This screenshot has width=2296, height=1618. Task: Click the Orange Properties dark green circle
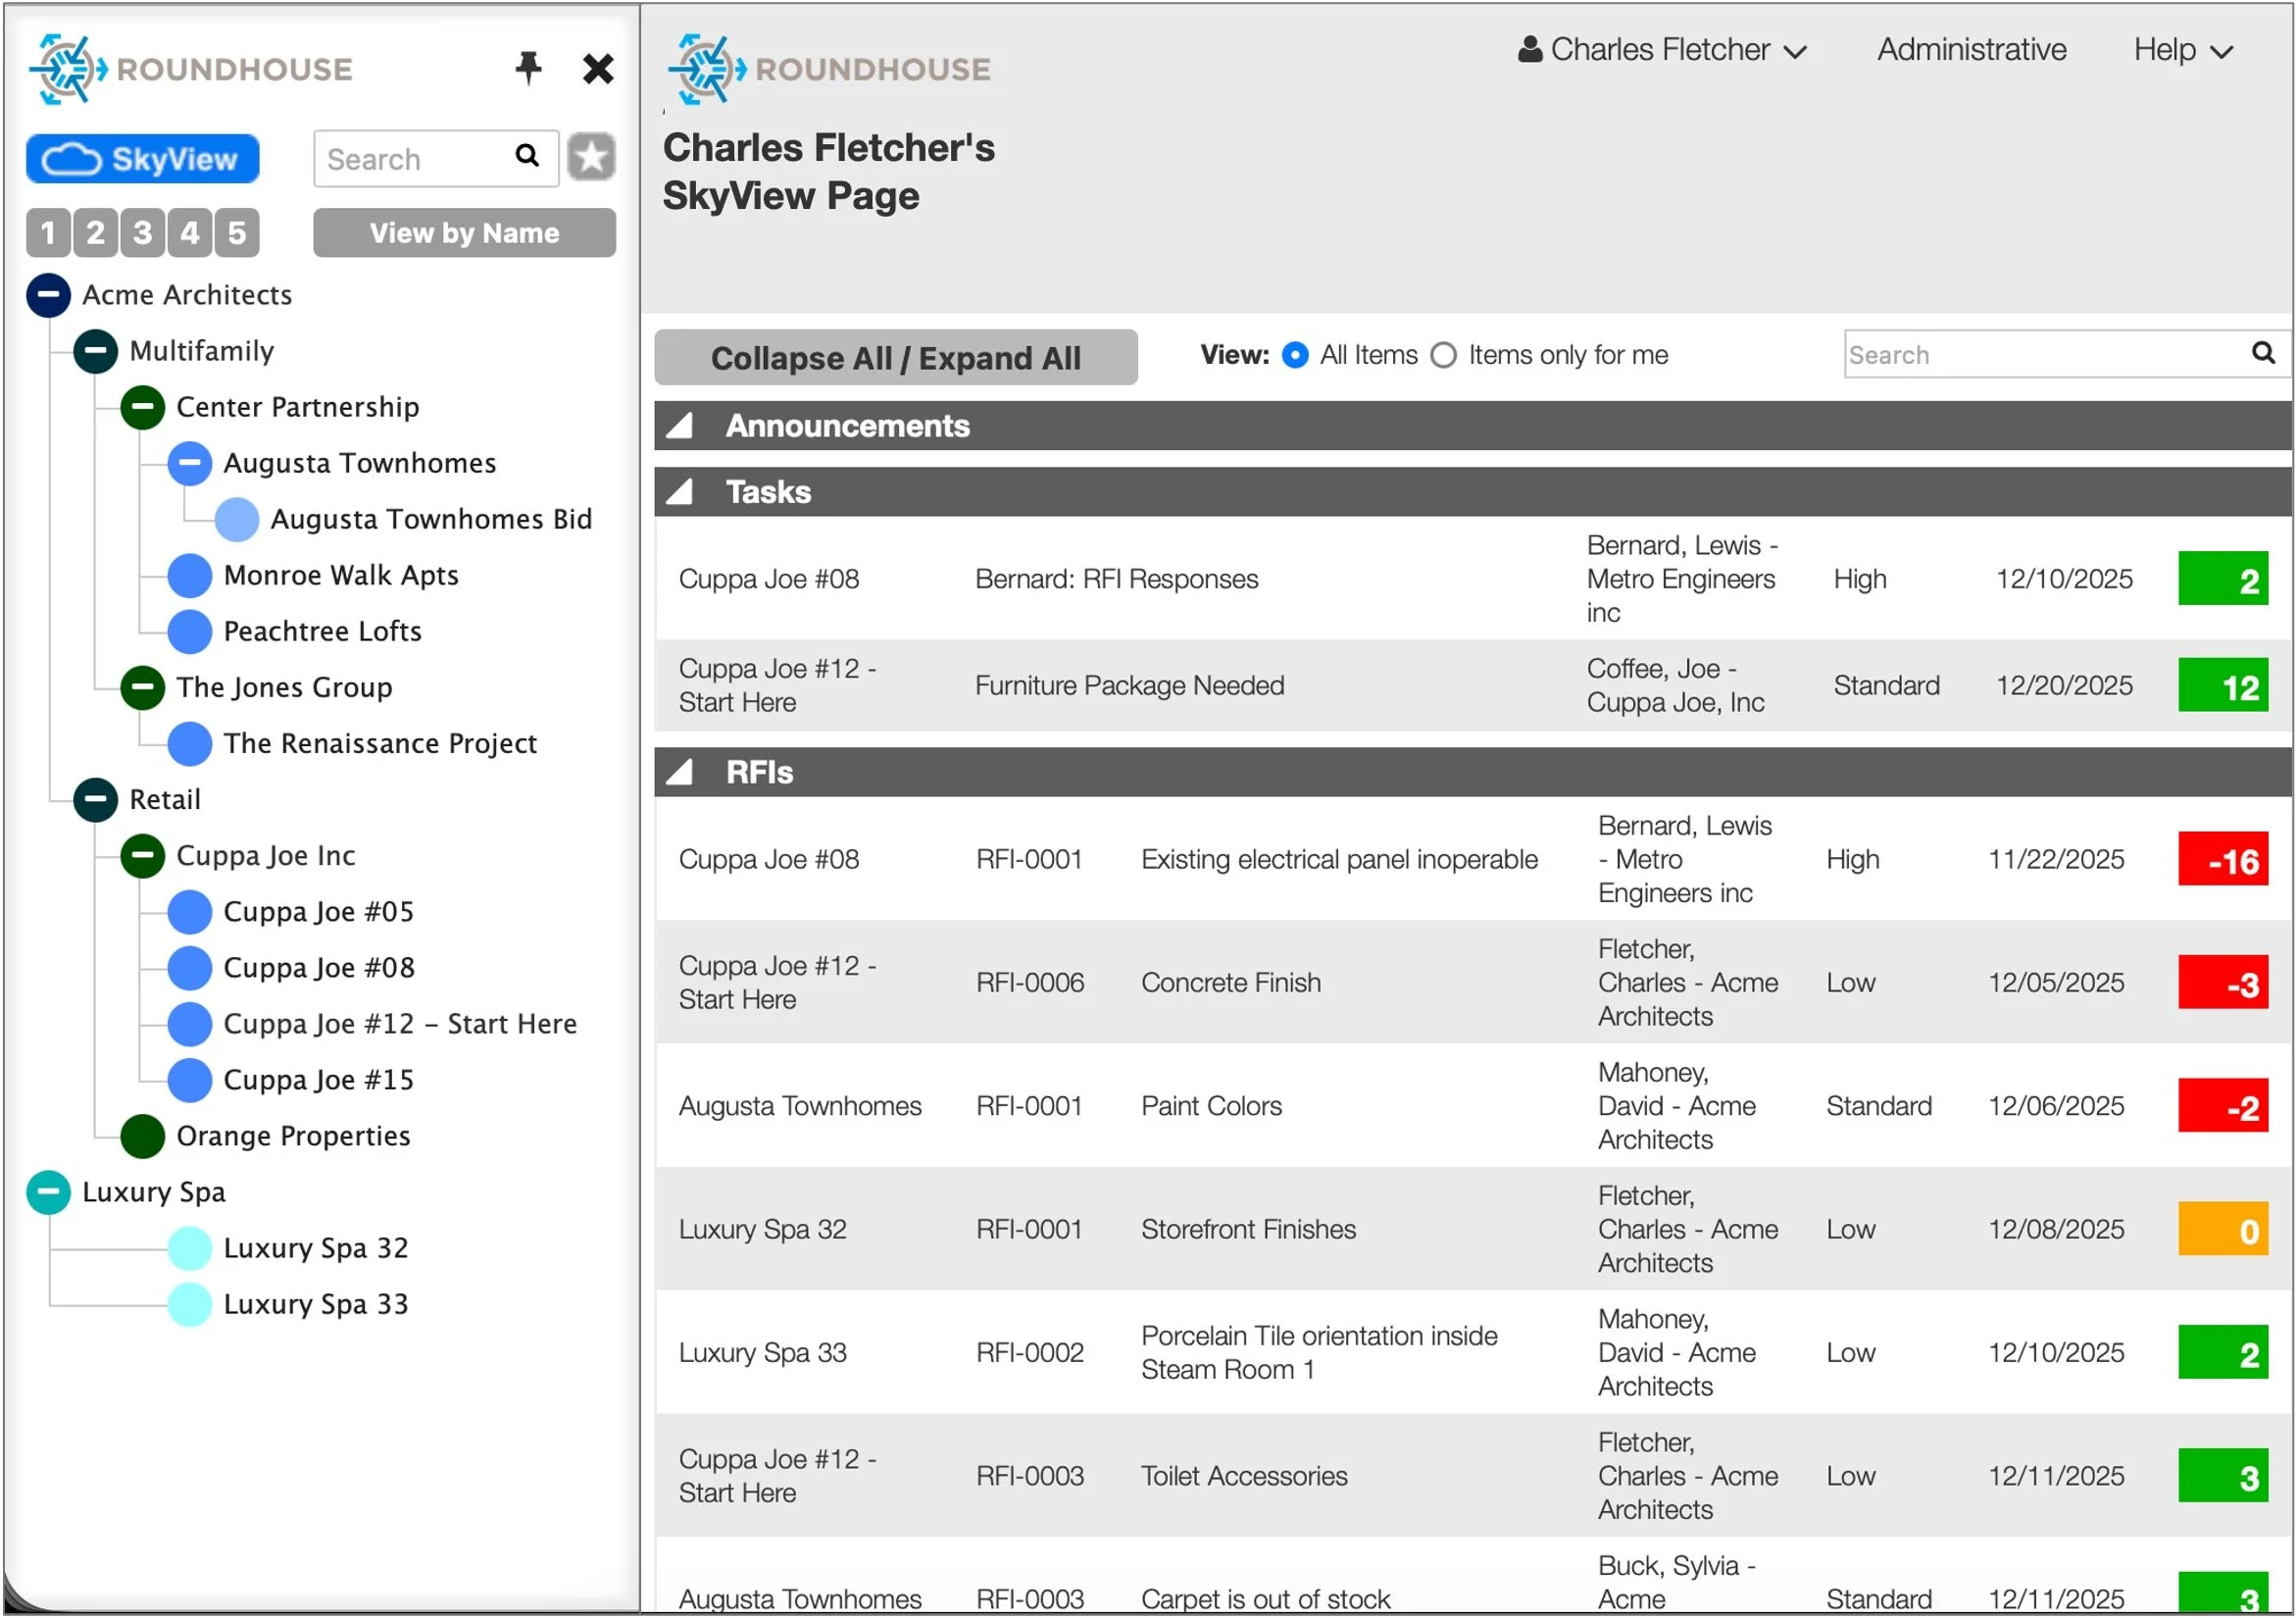143,1136
